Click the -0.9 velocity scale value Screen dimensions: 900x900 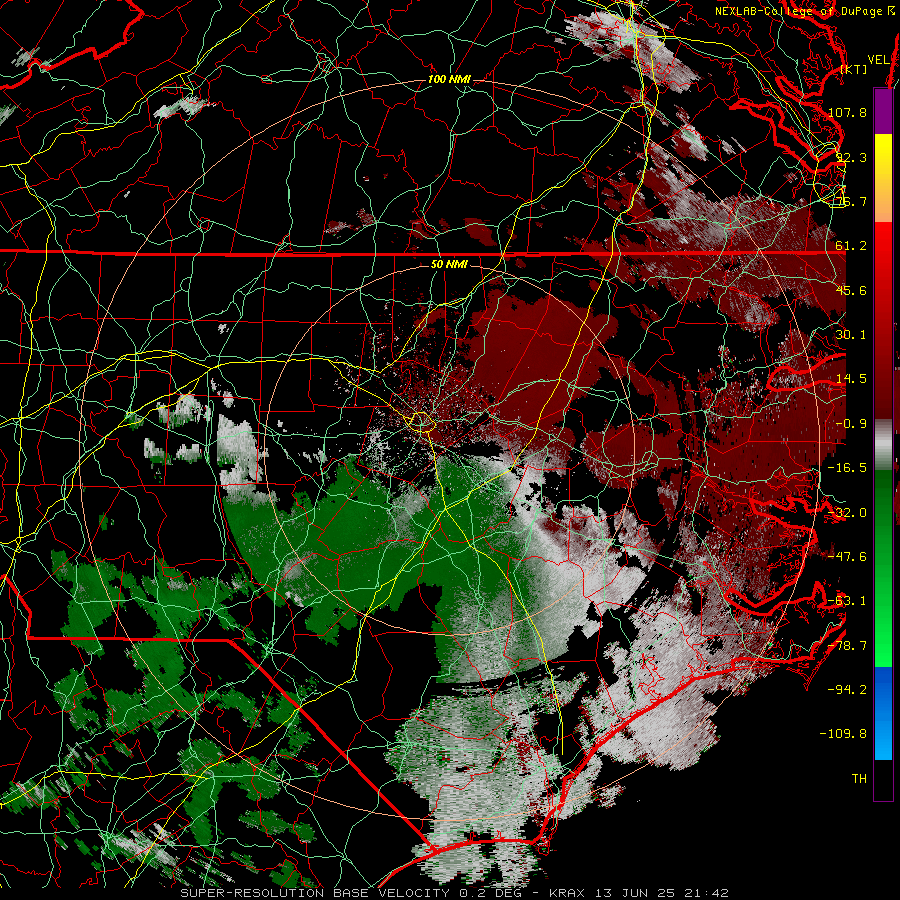point(851,424)
